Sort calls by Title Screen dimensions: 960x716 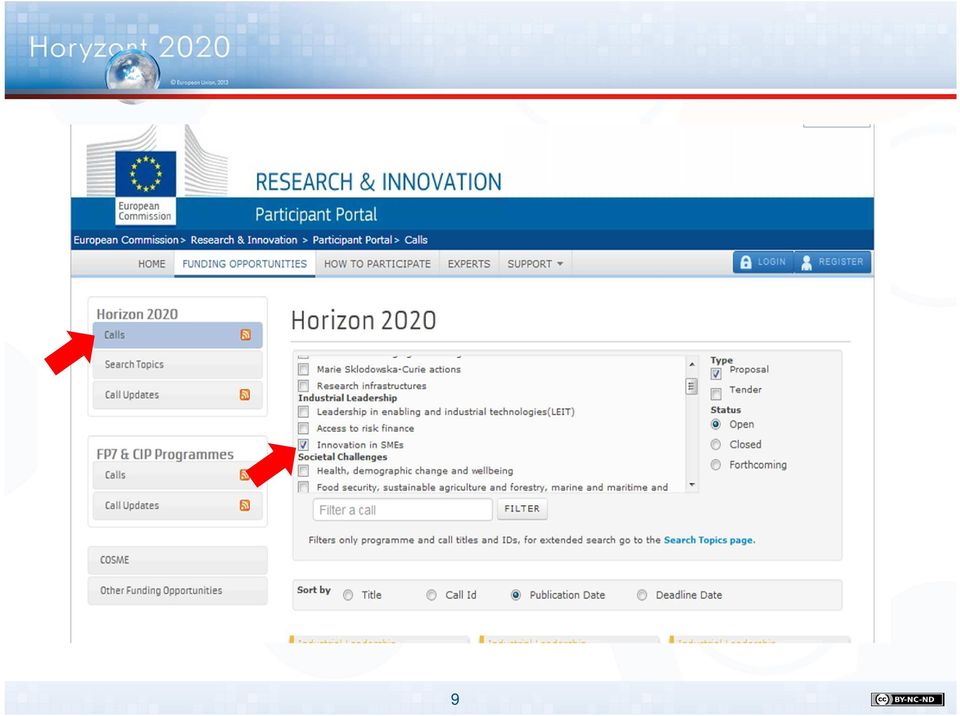click(348, 595)
